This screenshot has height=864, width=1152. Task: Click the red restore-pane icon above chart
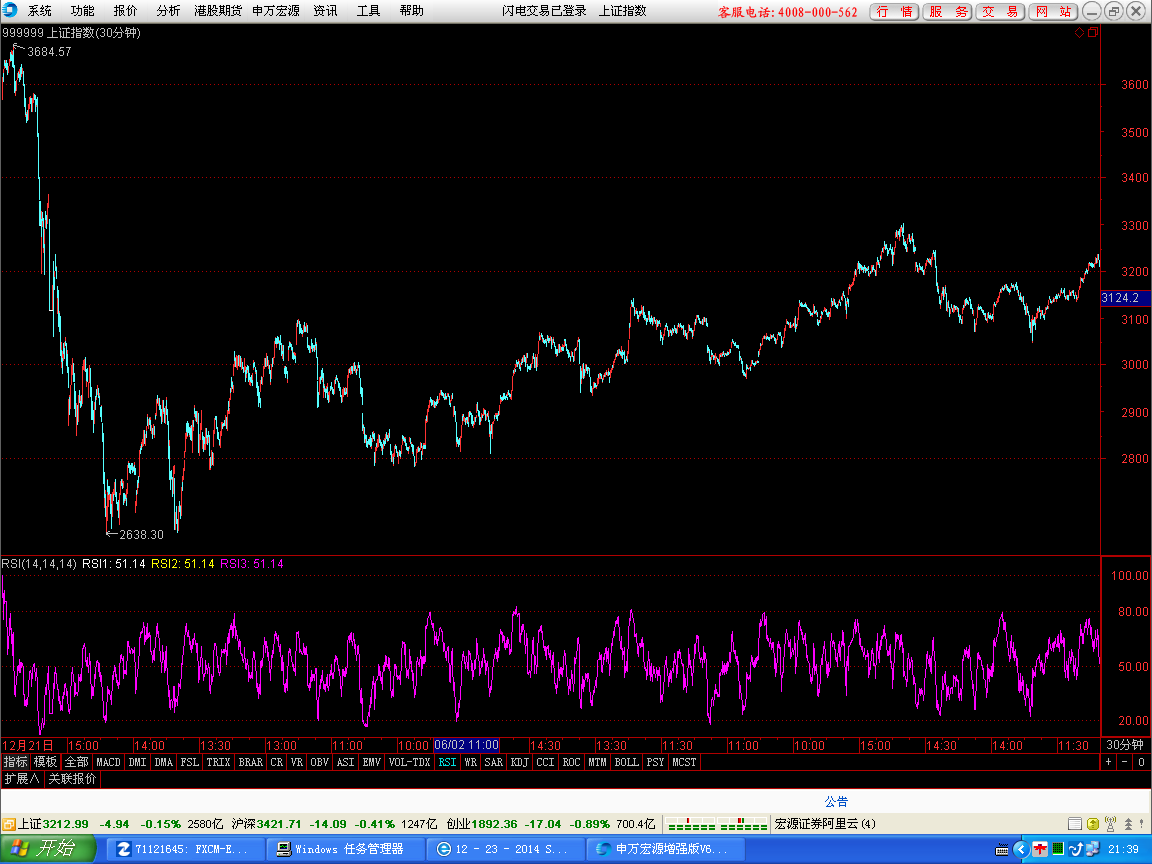click(1093, 32)
